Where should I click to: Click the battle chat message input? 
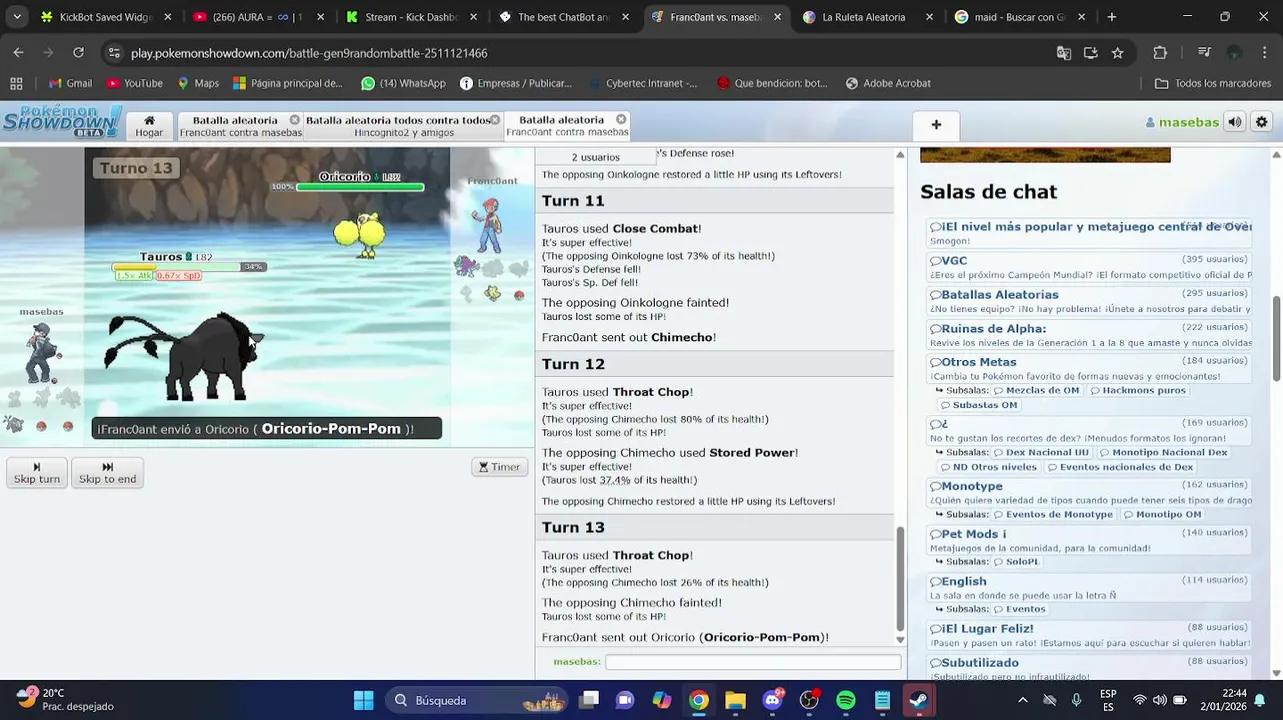click(753, 662)
